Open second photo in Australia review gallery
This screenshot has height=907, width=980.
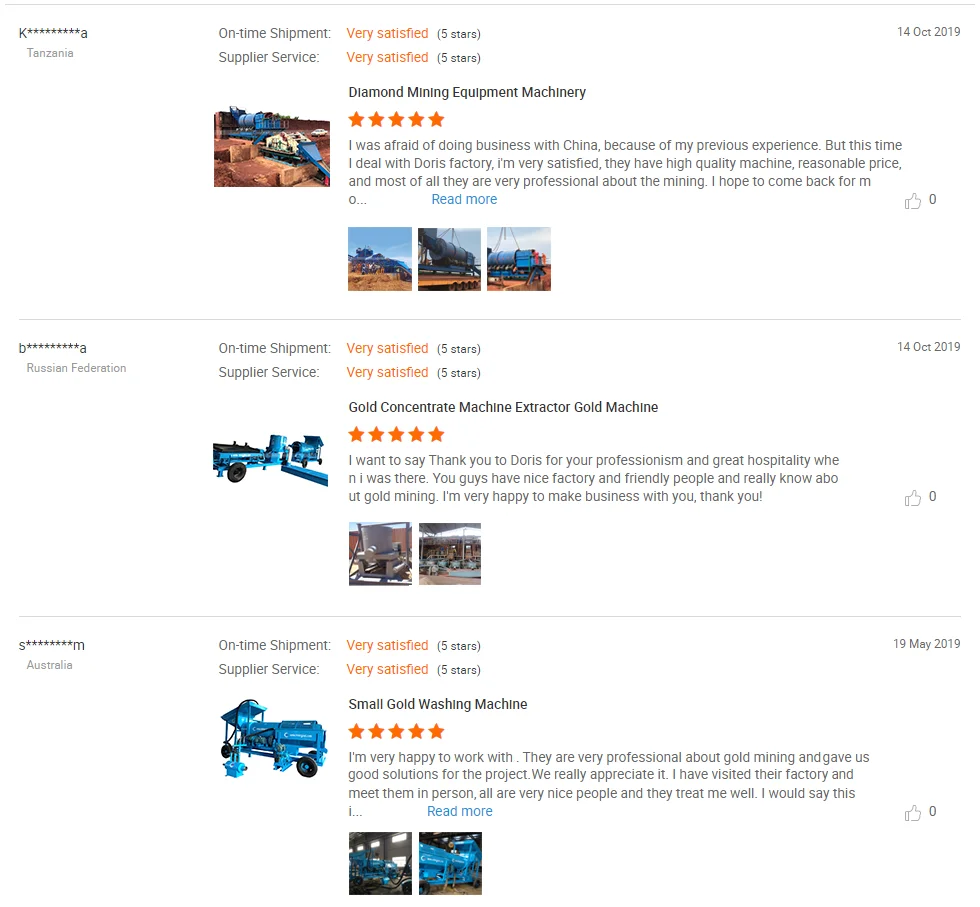[x=450, y=863]
